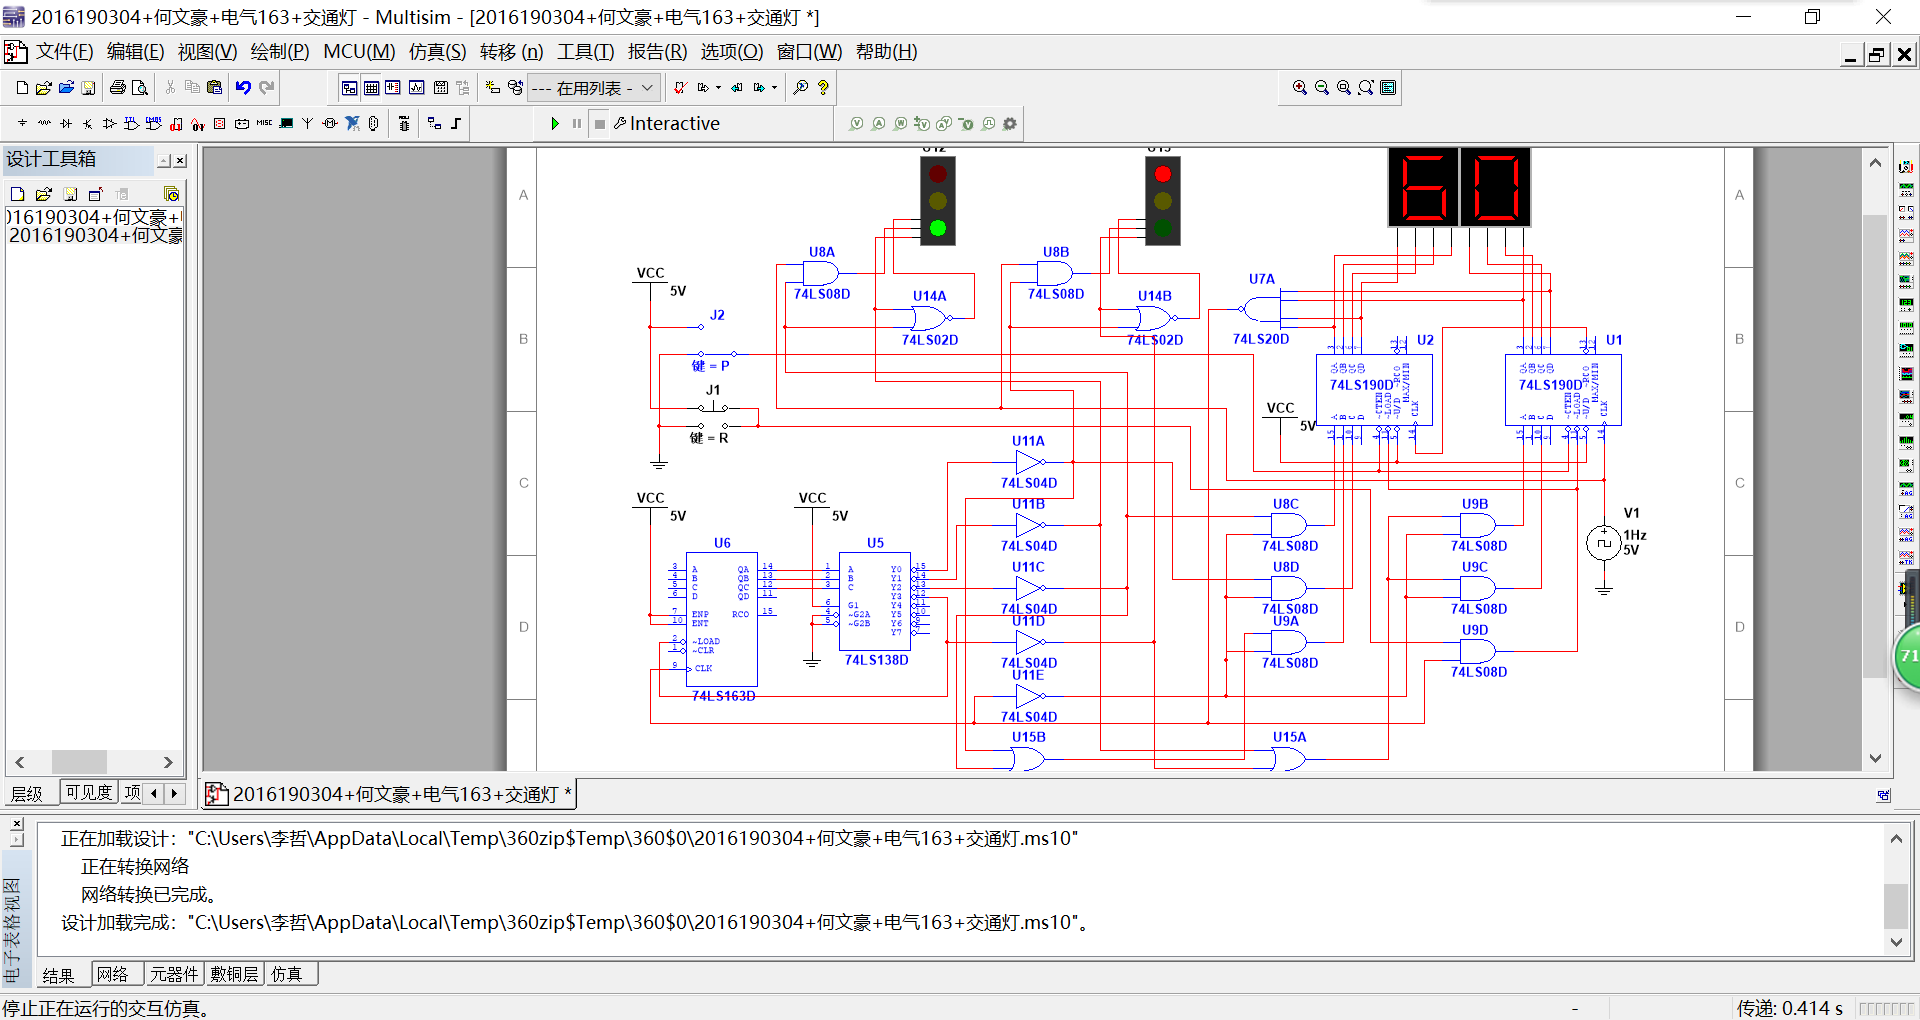Pause the simulation
Image resolution: width=1920 pixels, height=1020 pixels.
(577, 124)
